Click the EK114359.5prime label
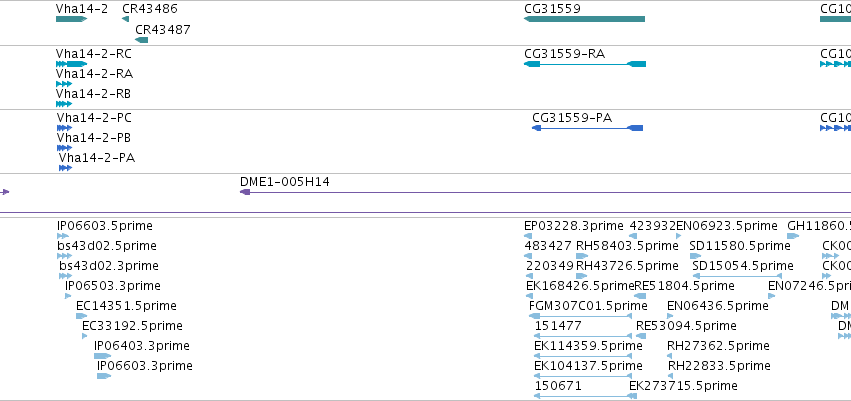 [x=588, y=346]
